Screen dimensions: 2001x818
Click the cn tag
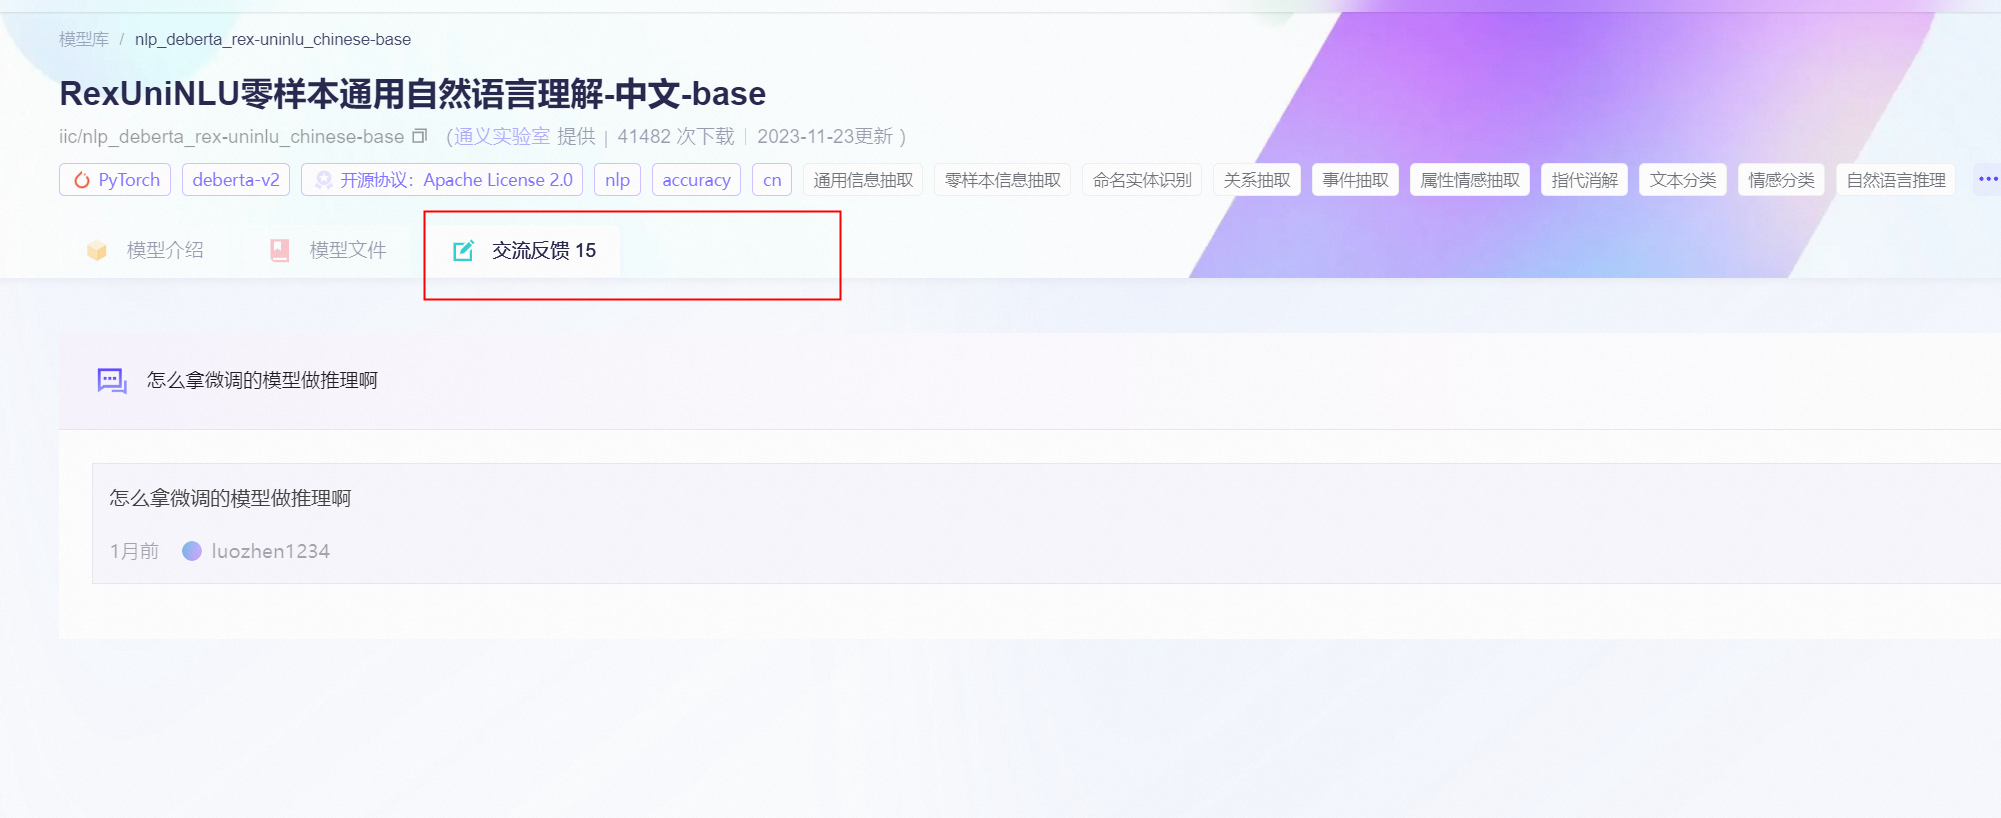(x=772, y=180)
